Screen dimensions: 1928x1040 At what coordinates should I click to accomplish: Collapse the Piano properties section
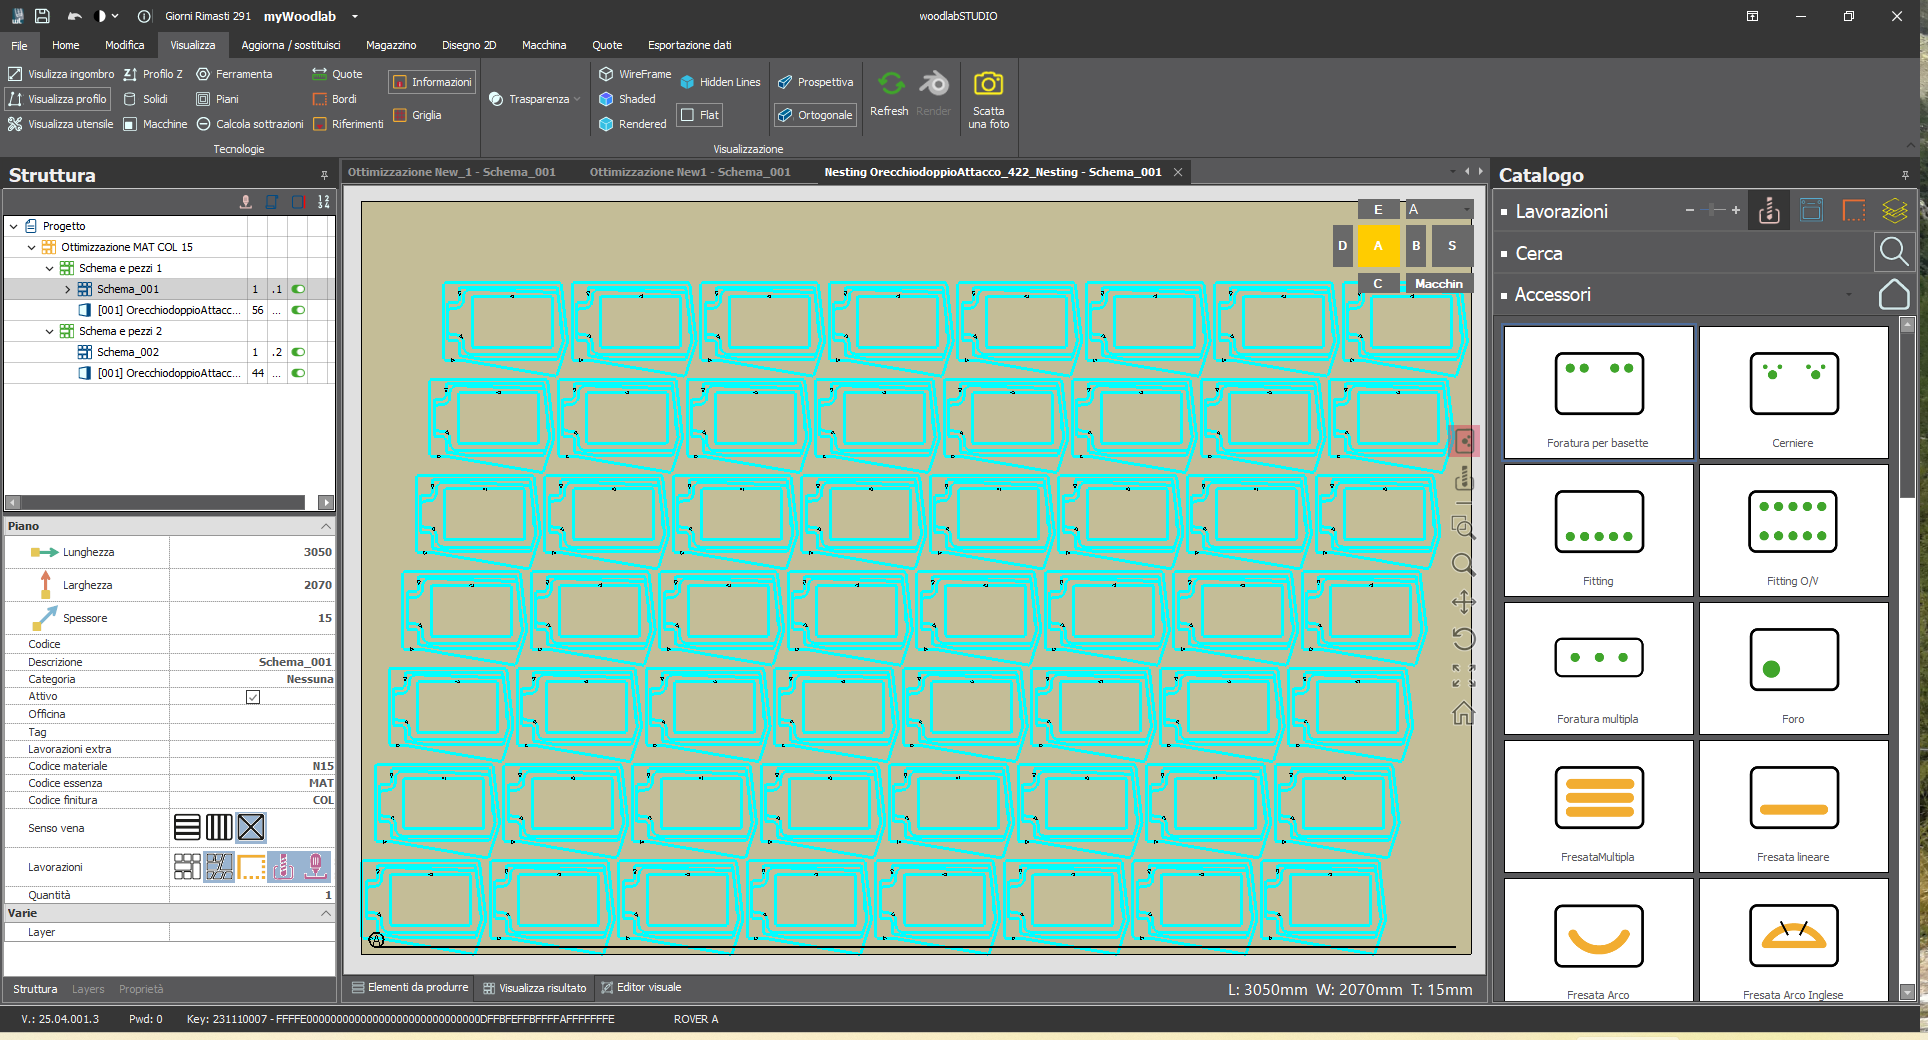point(325,526)
